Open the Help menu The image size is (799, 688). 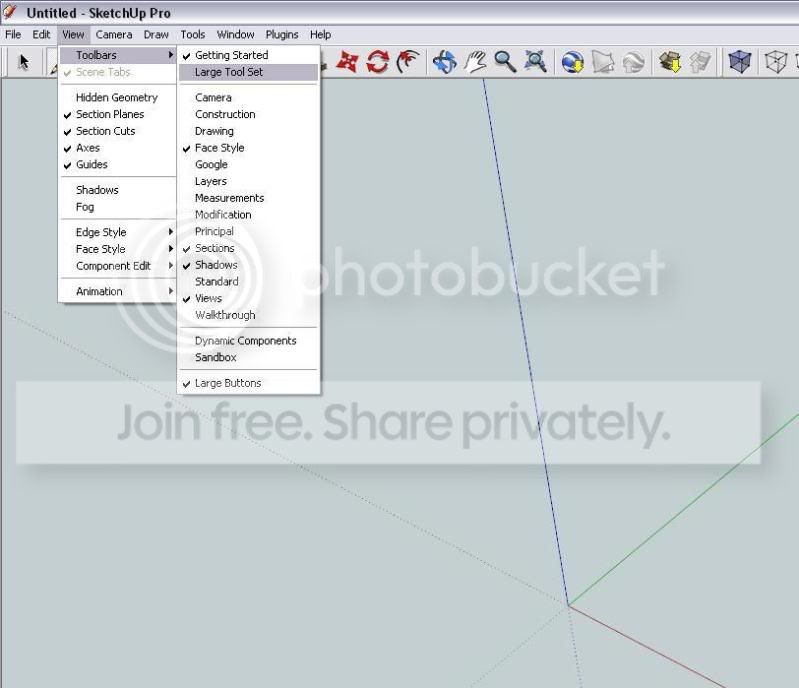[320, 35]
